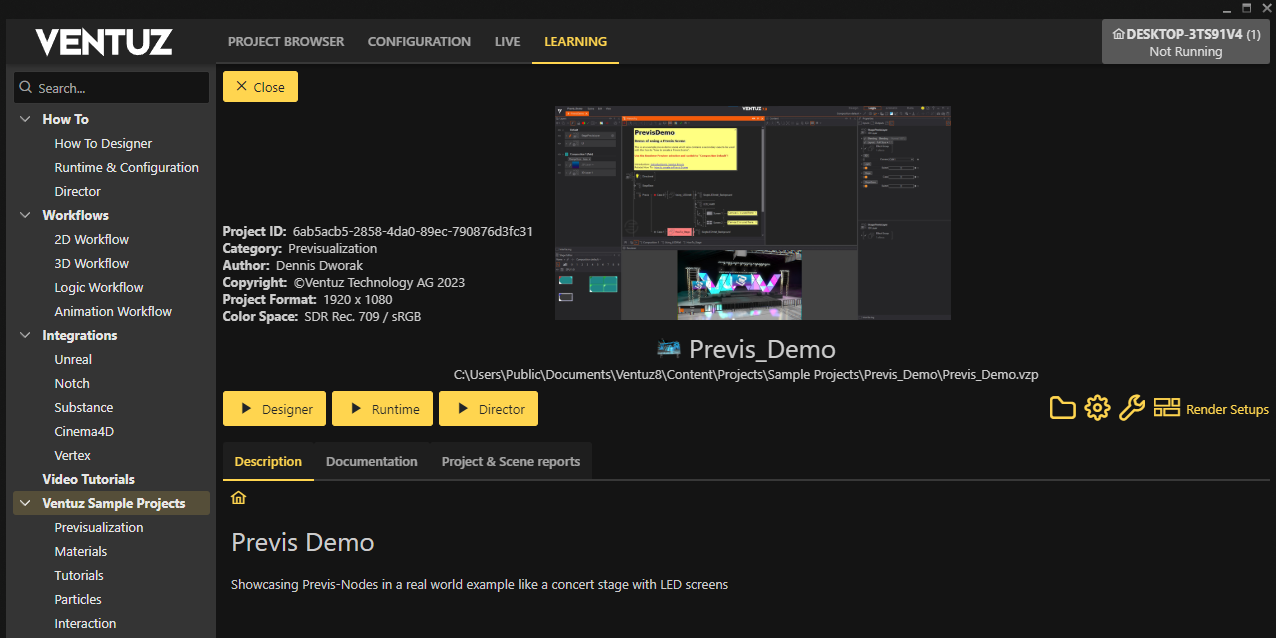Open the project folder icon
The image size is (1276, 638).
tap(1062, 408)
